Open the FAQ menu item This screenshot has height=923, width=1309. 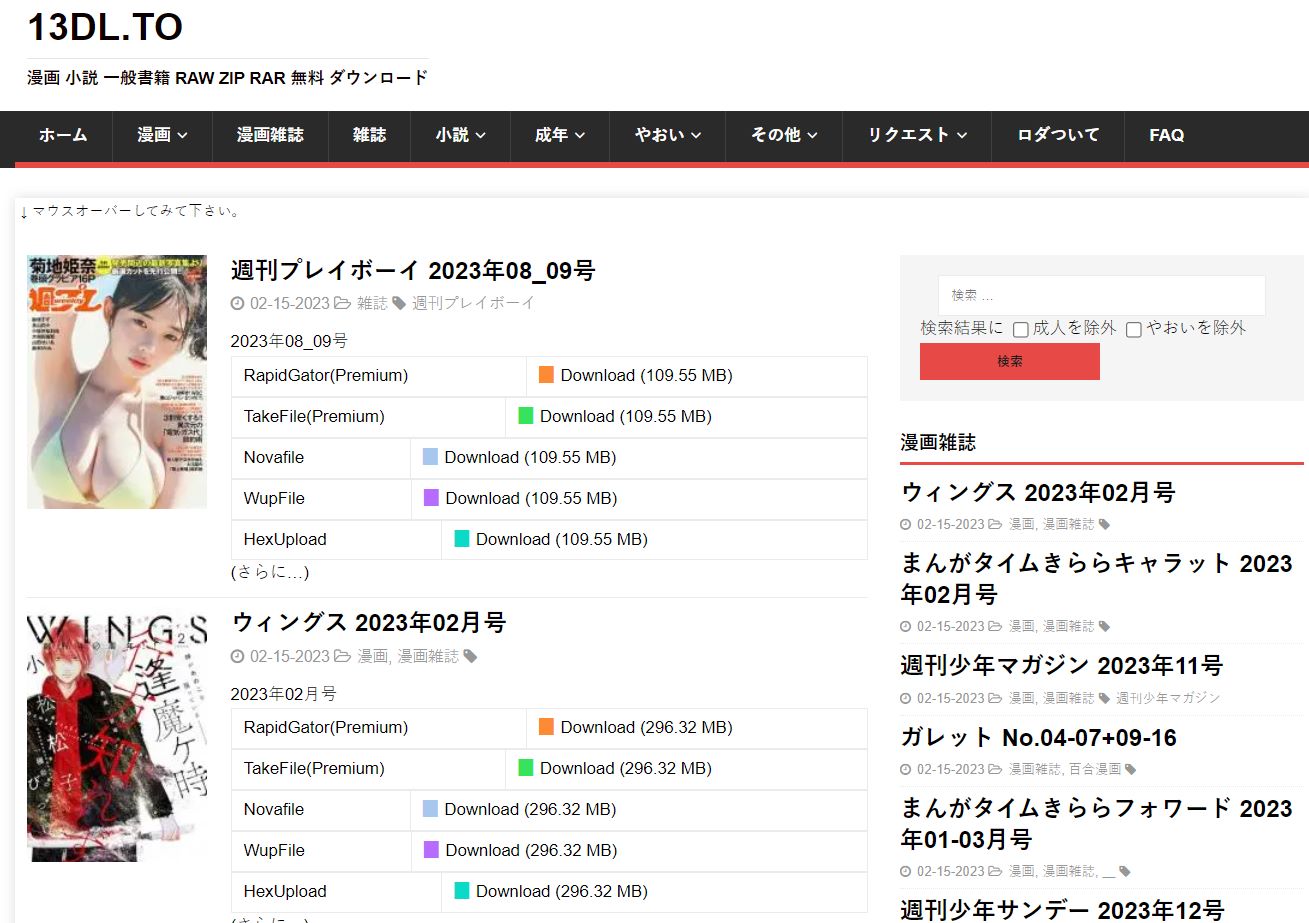1167,135
